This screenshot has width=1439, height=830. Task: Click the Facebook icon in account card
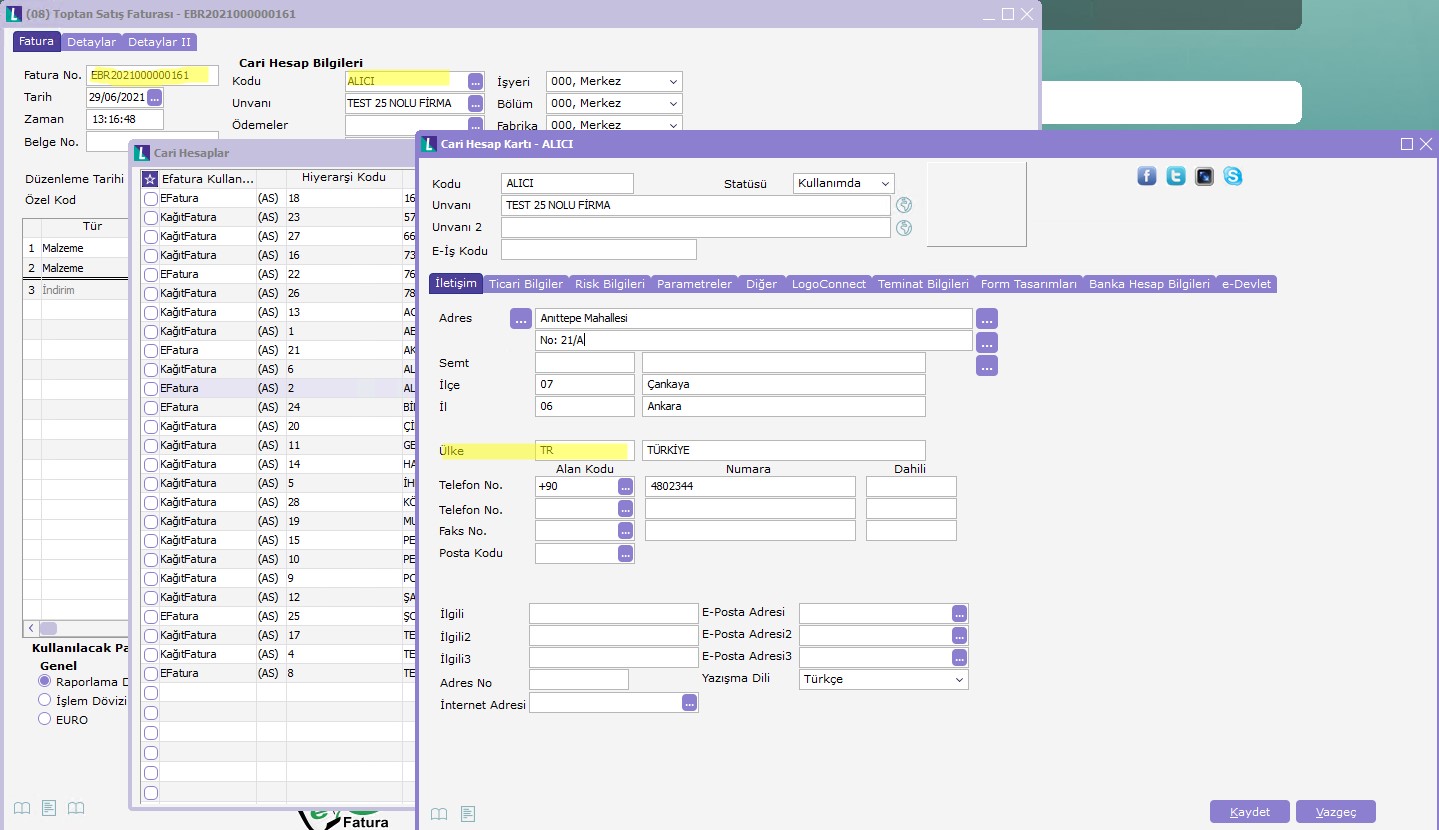point(1147,177)
